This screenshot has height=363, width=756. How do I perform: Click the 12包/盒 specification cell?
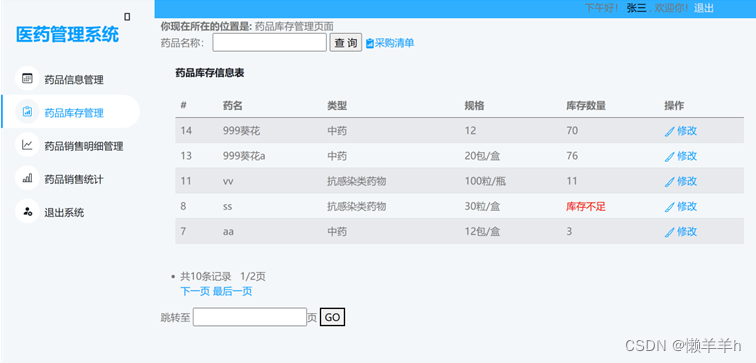(482, 231)
